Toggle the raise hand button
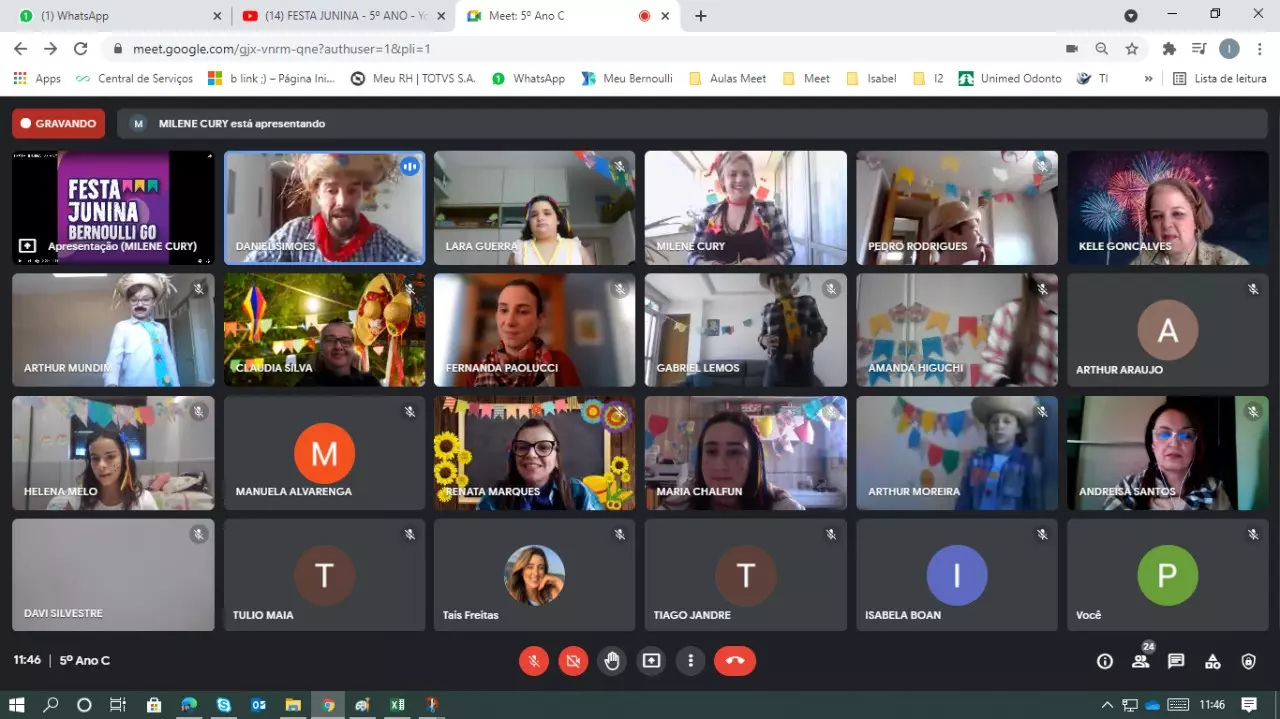This screenshot has width=1280, height=719. (612, 661)
